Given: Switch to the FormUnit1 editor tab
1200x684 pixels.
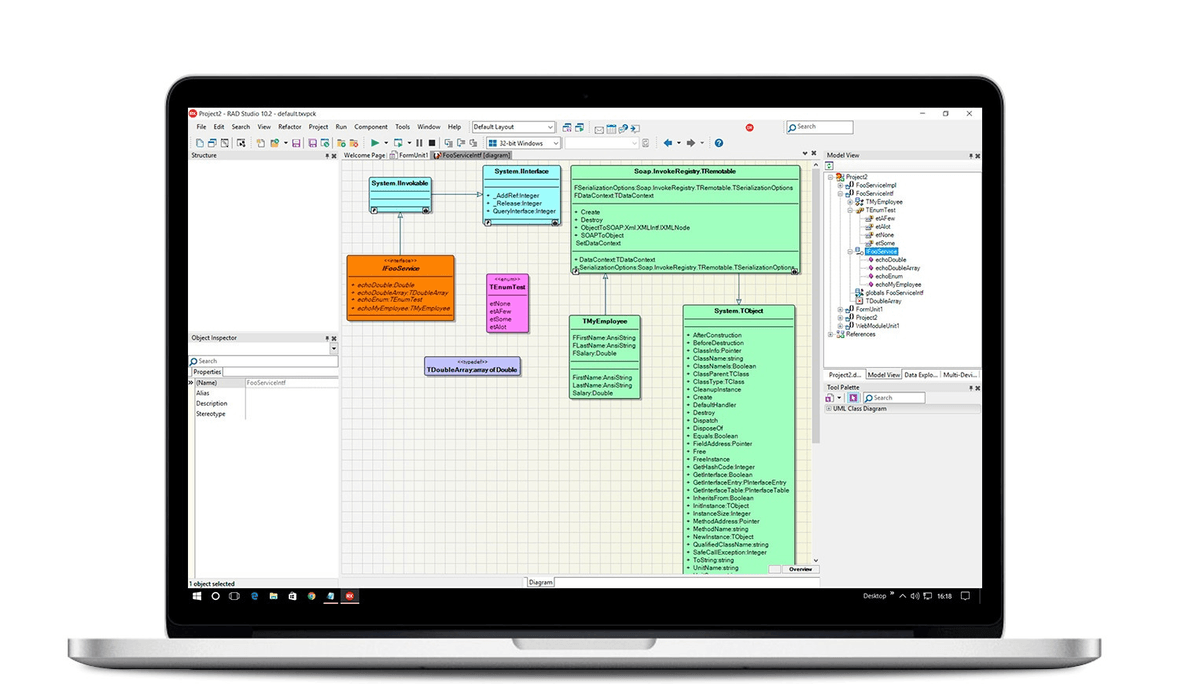Looking at the screenshot, I should click(410, 156).
